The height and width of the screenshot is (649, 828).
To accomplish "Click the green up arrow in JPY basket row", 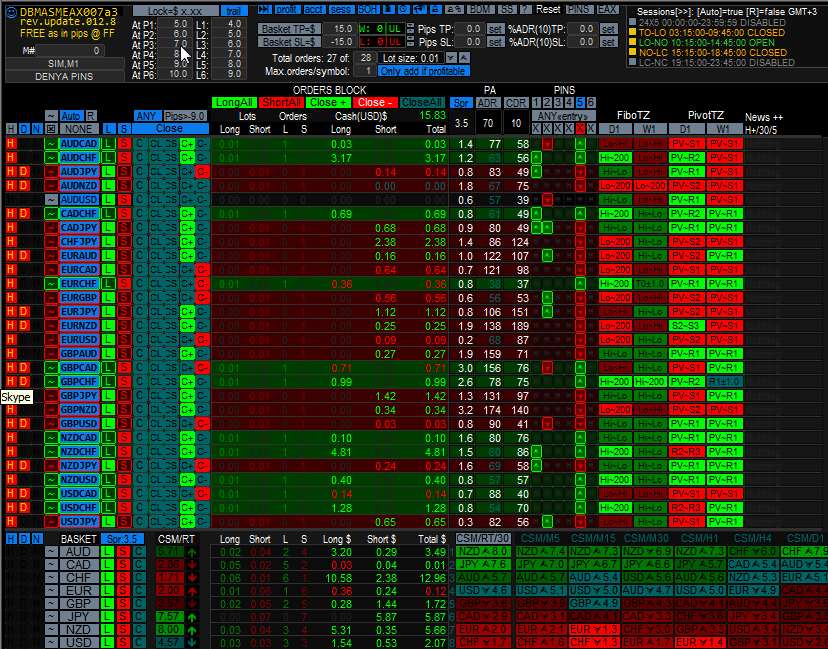I will (x=192, y=617).
